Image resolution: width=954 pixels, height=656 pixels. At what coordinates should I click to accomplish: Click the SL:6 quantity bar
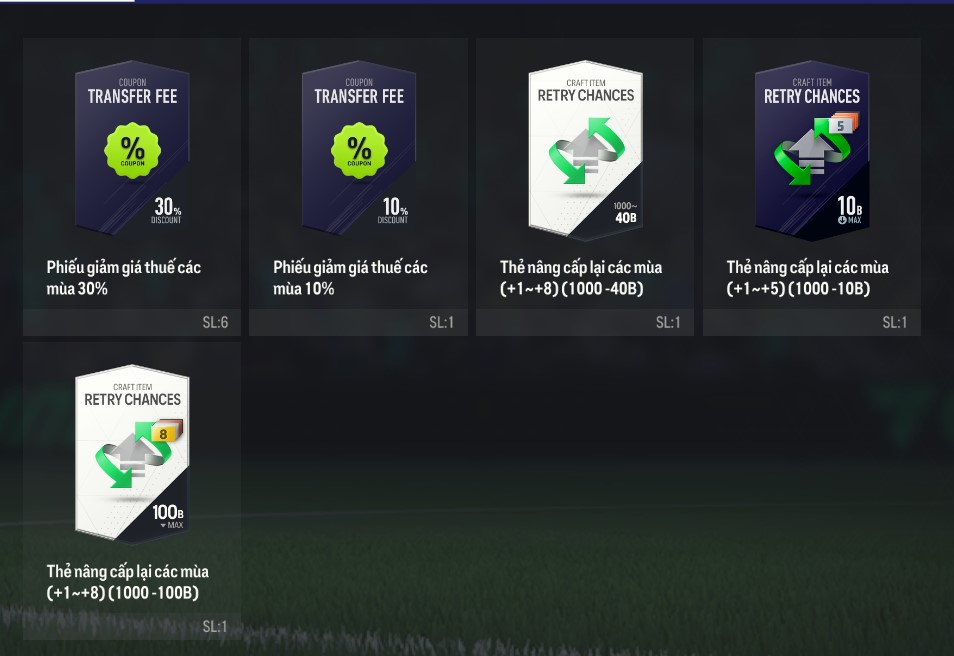click(x=132, y=322)
